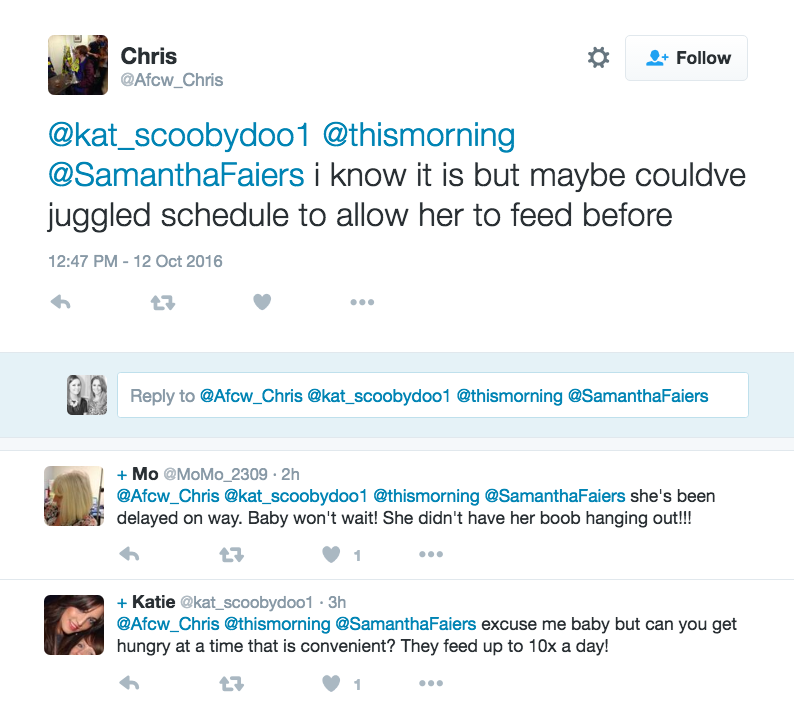Open more options on Chris's main tweet
Image resolution: width=794 pixels, height=708 pixels.
point(362,302)
